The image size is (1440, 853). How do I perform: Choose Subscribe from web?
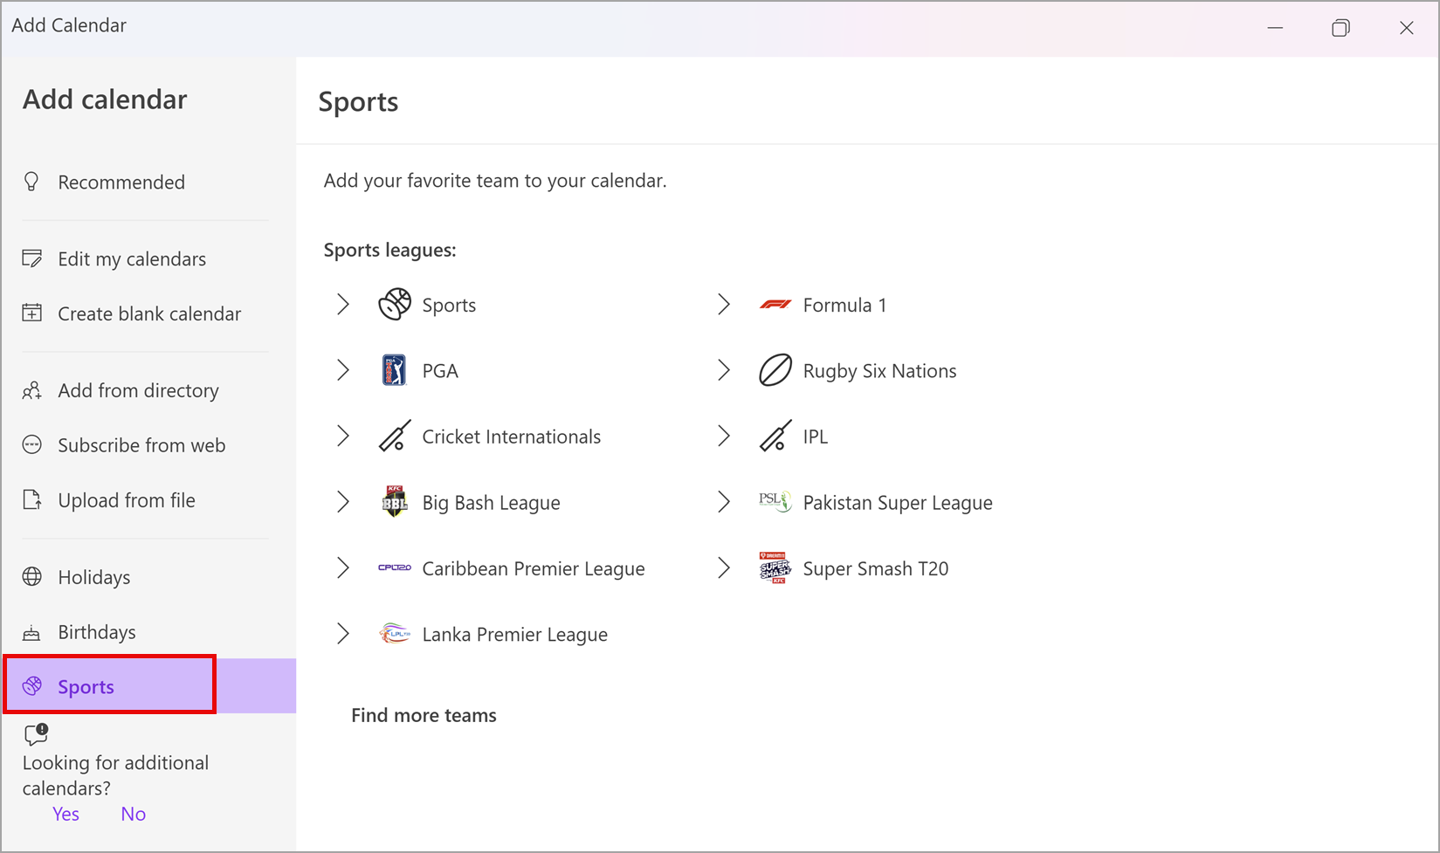[x=141, y=445]
